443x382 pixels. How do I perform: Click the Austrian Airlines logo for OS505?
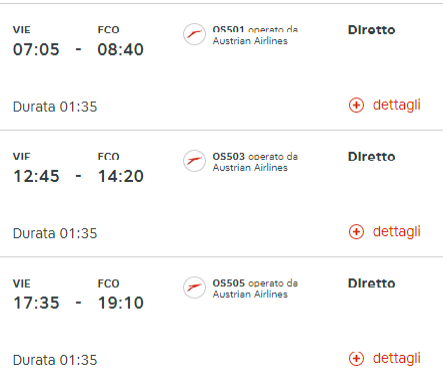coord(194,288)
